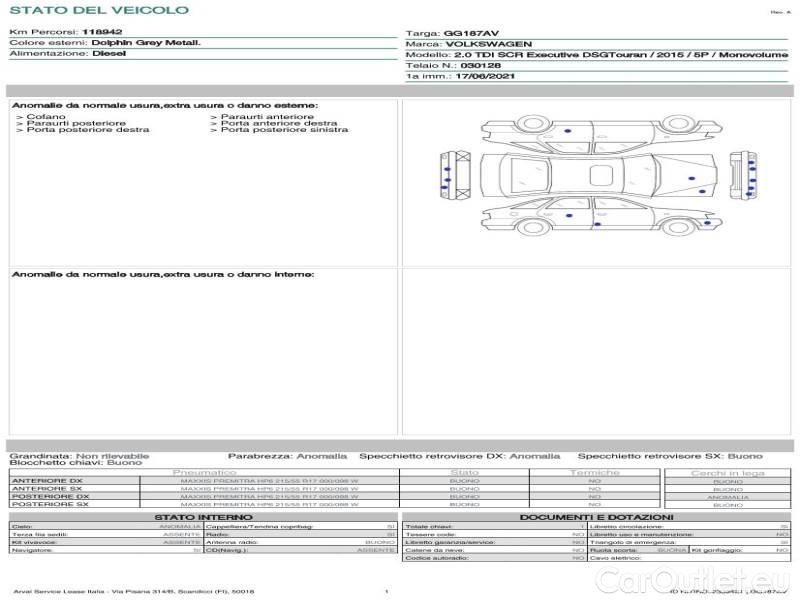Select the 'Paraurti posteriore' damage entry
800x600 pixels.
(x=76, y=123)
